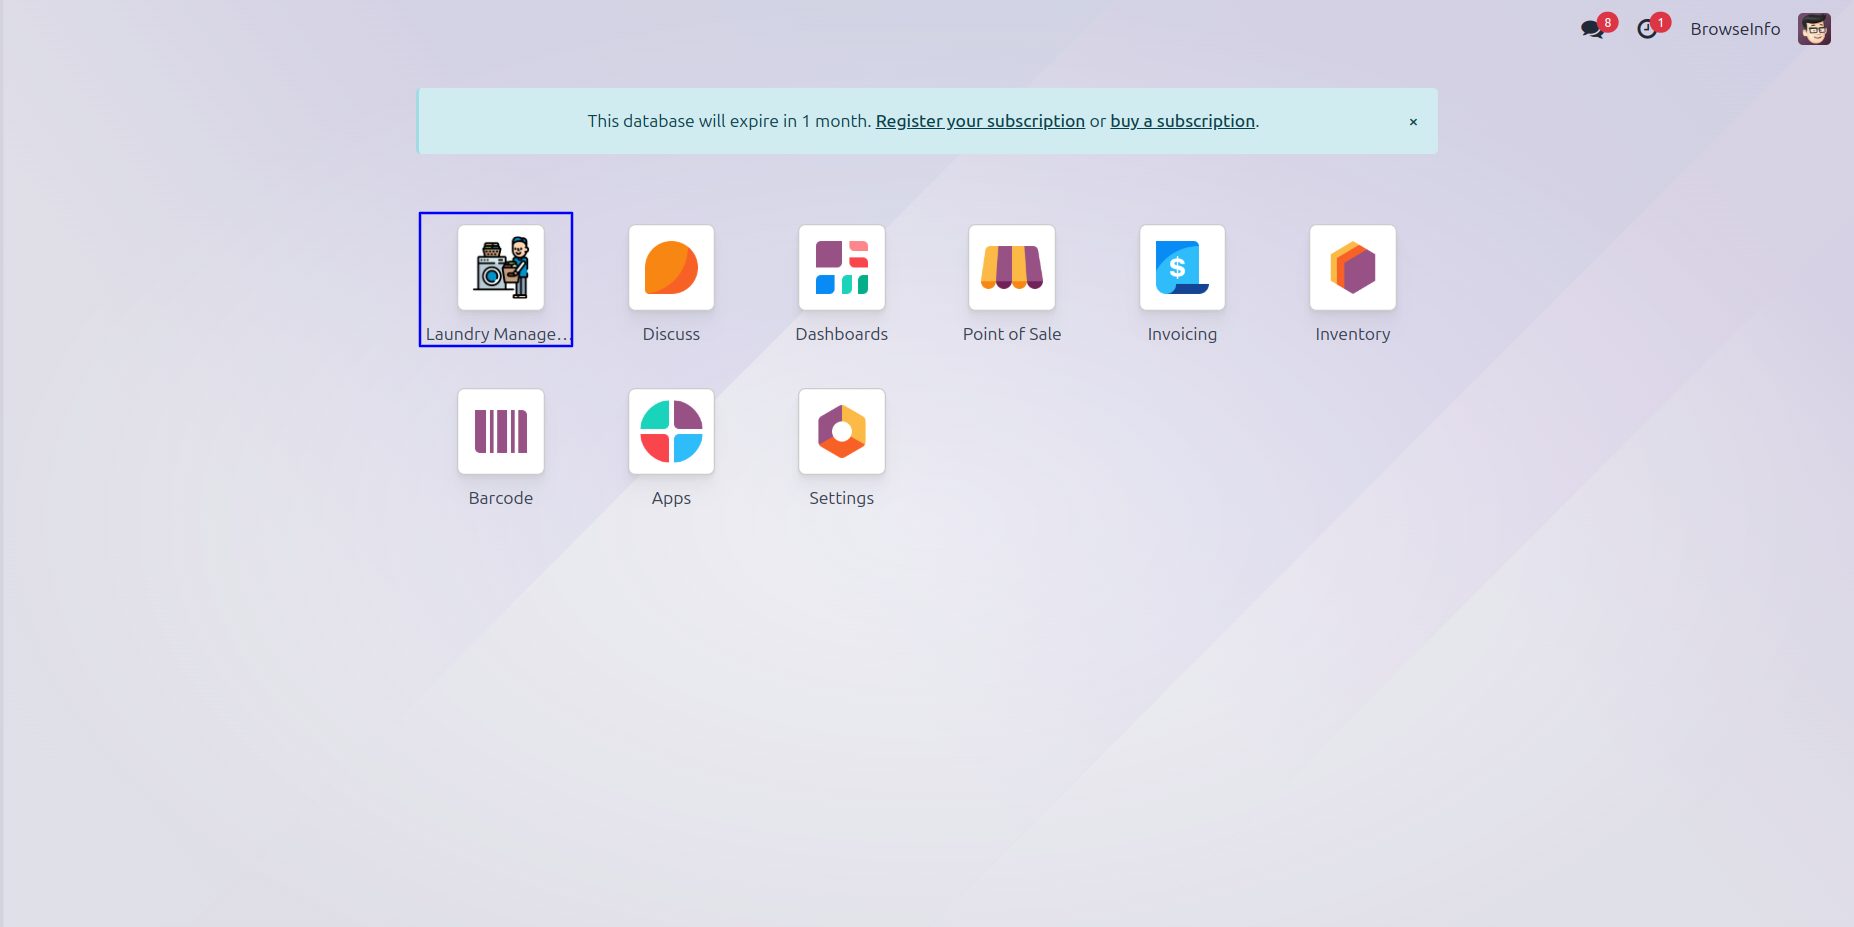Open the Inventory app icon

1352,268
